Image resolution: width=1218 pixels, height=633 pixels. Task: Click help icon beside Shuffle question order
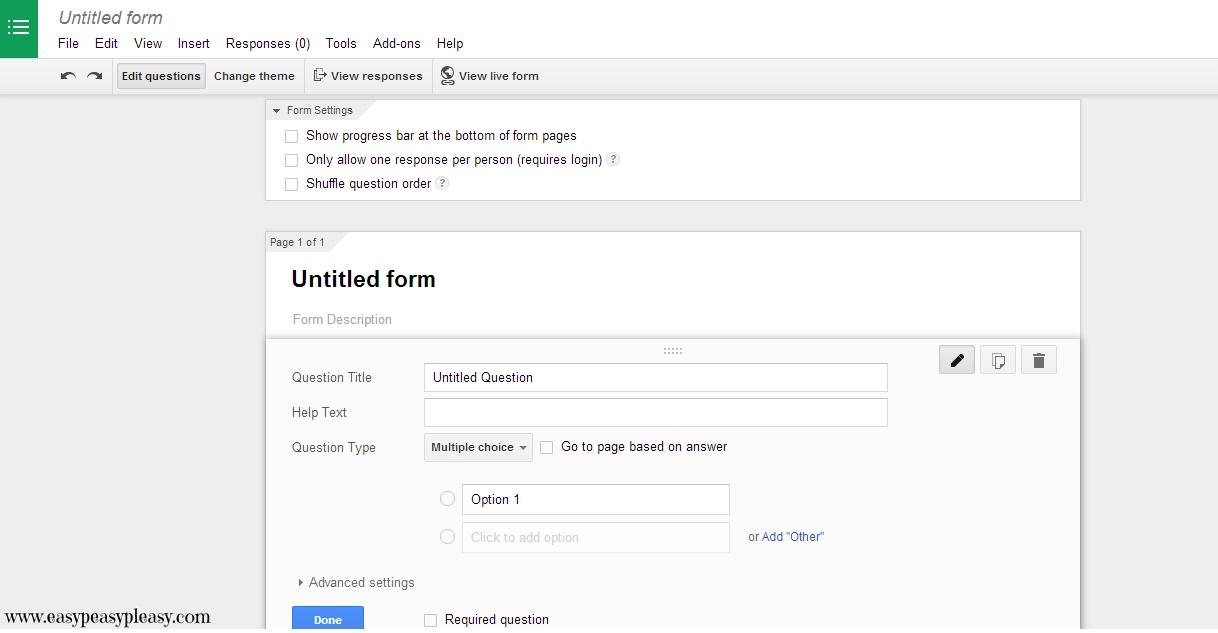[442, 183]
